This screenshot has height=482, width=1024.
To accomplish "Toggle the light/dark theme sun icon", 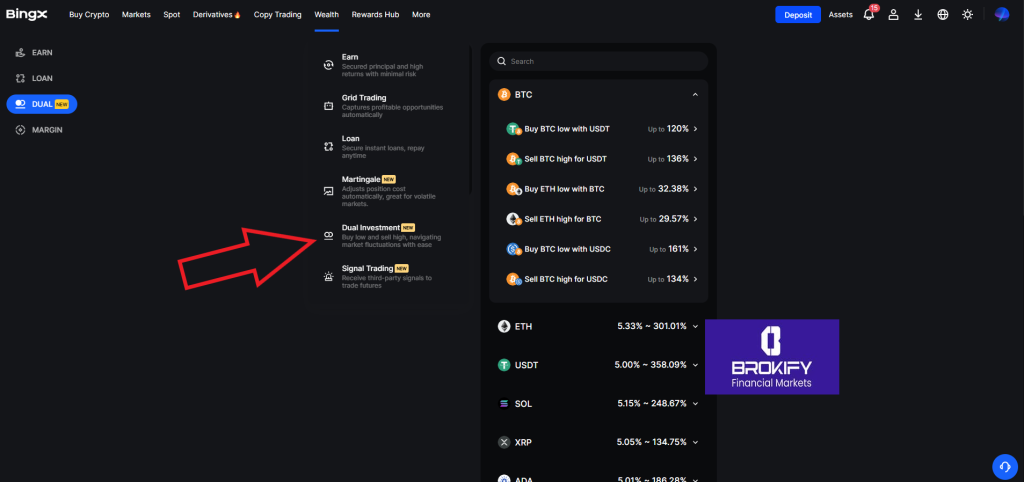I will pyautogui.click(x=967, y=15).
